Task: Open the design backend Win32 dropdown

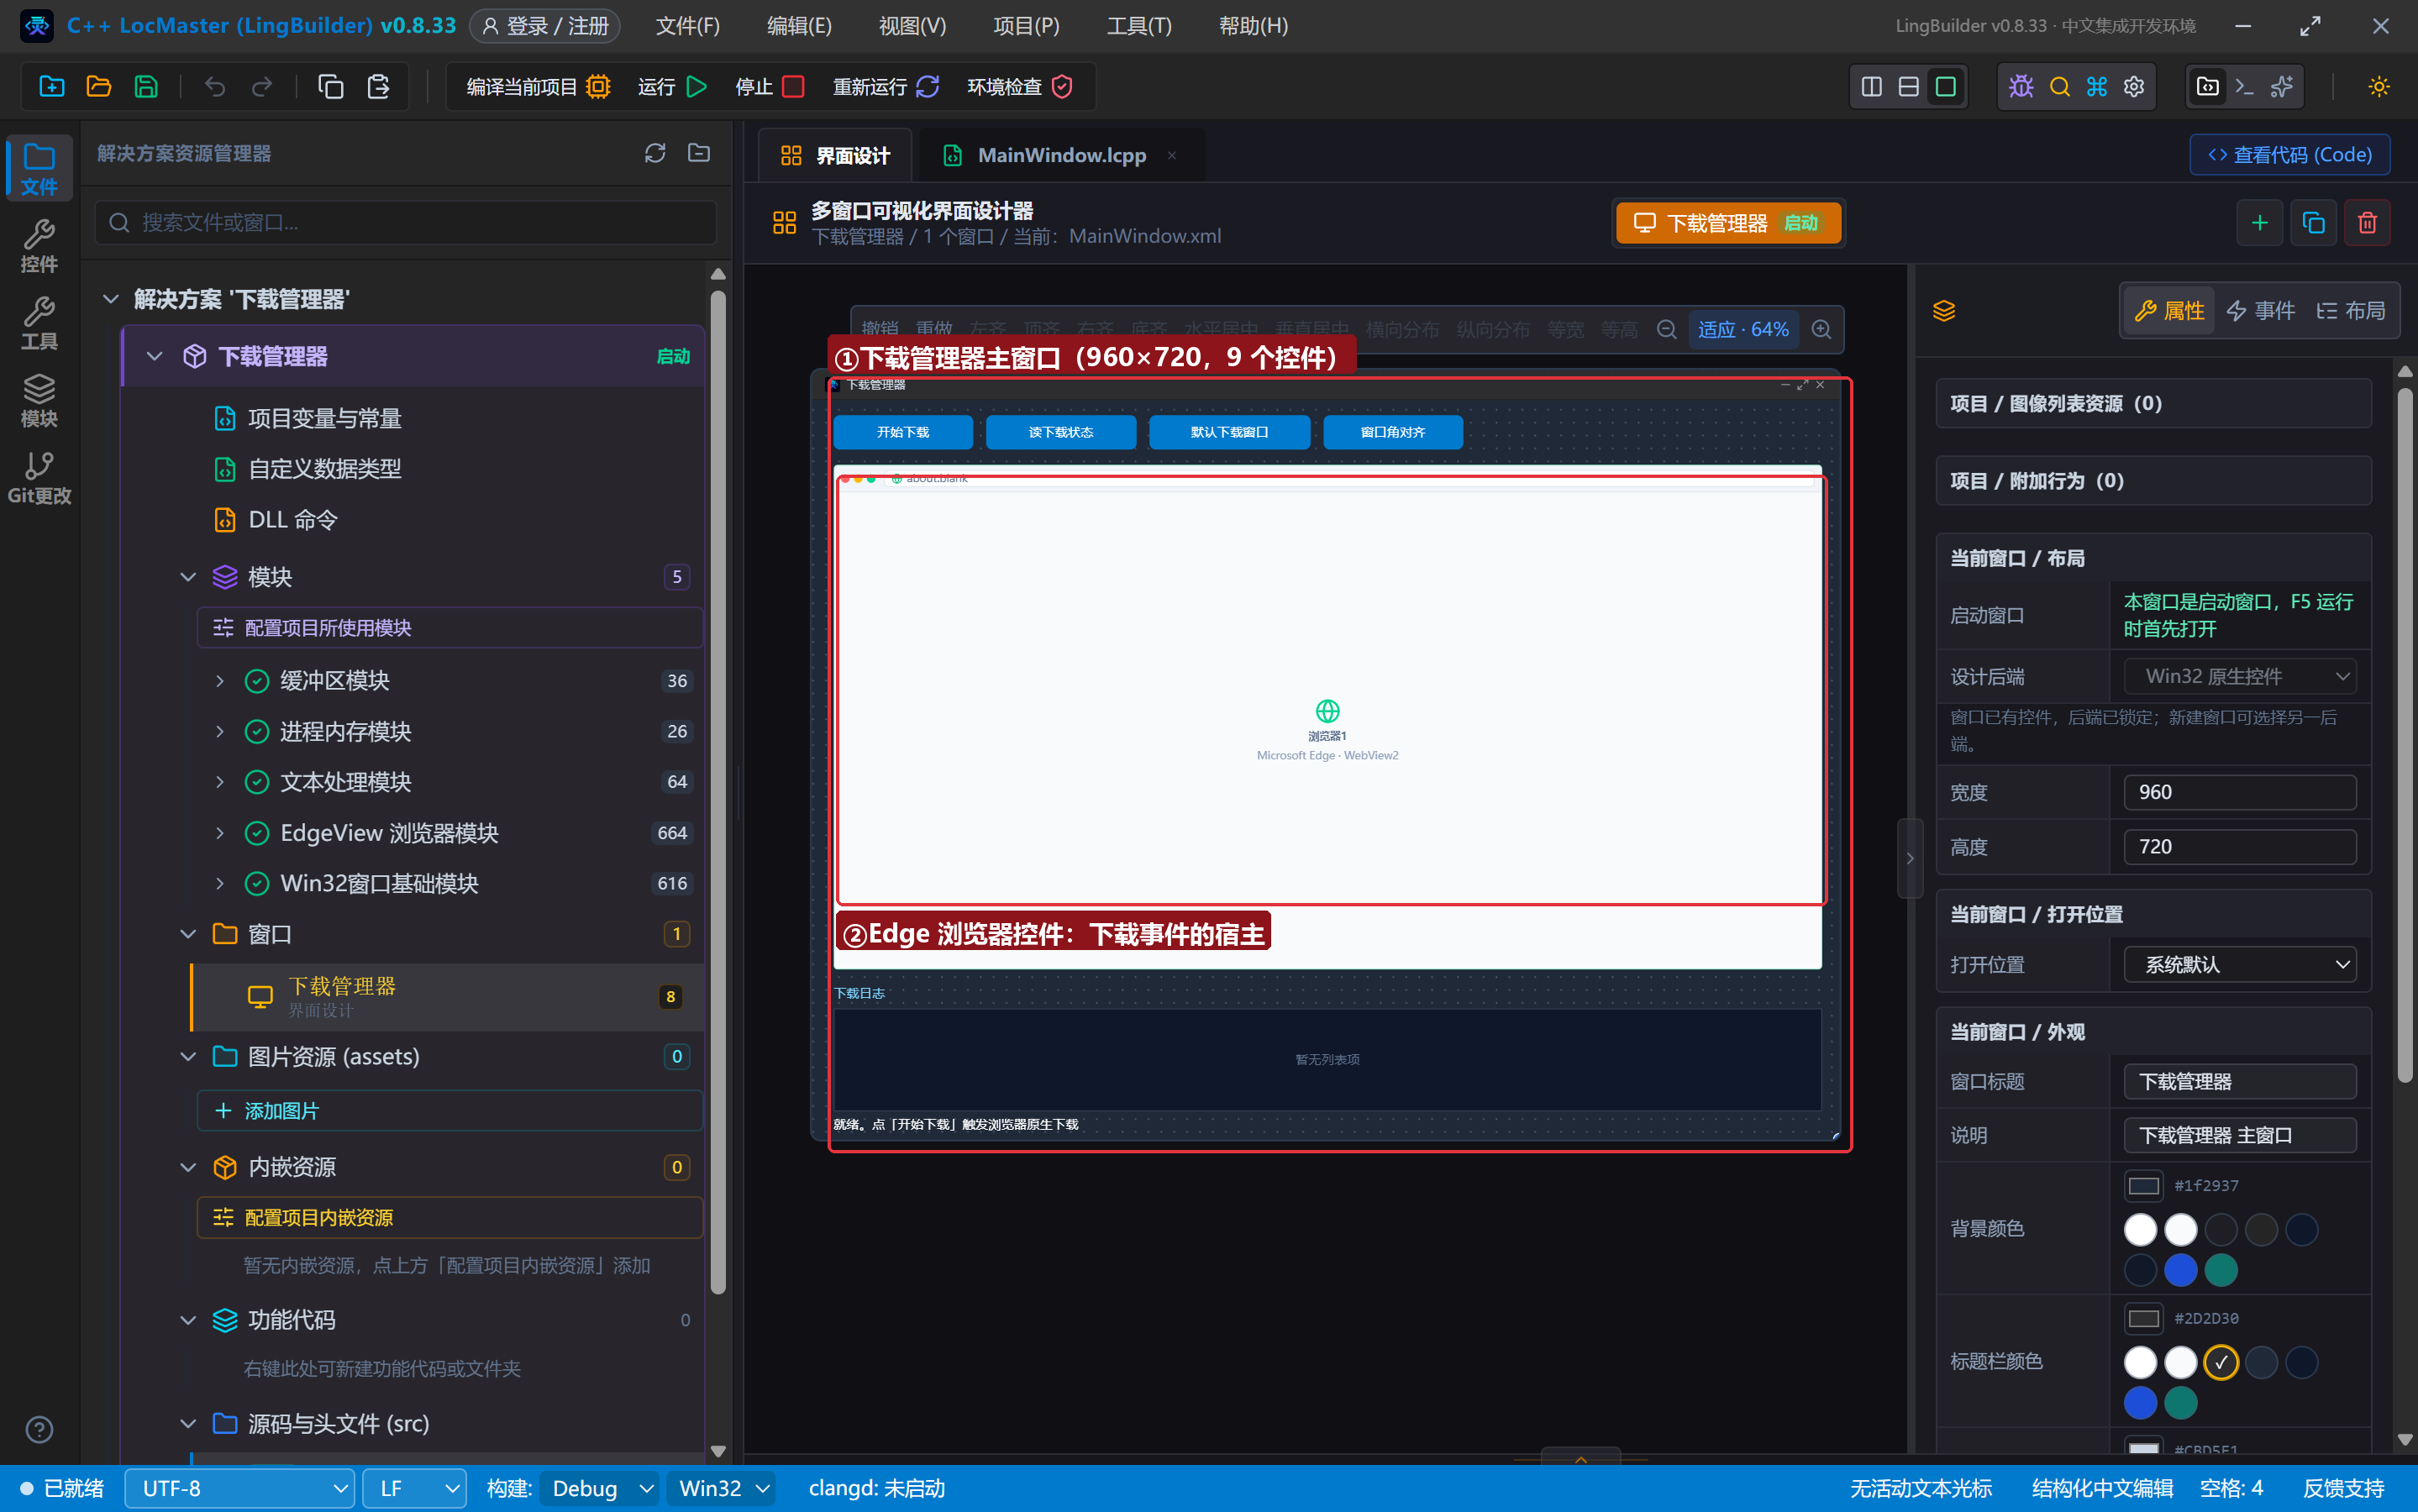Action: pyautogui.click(x=2240, y=676)
